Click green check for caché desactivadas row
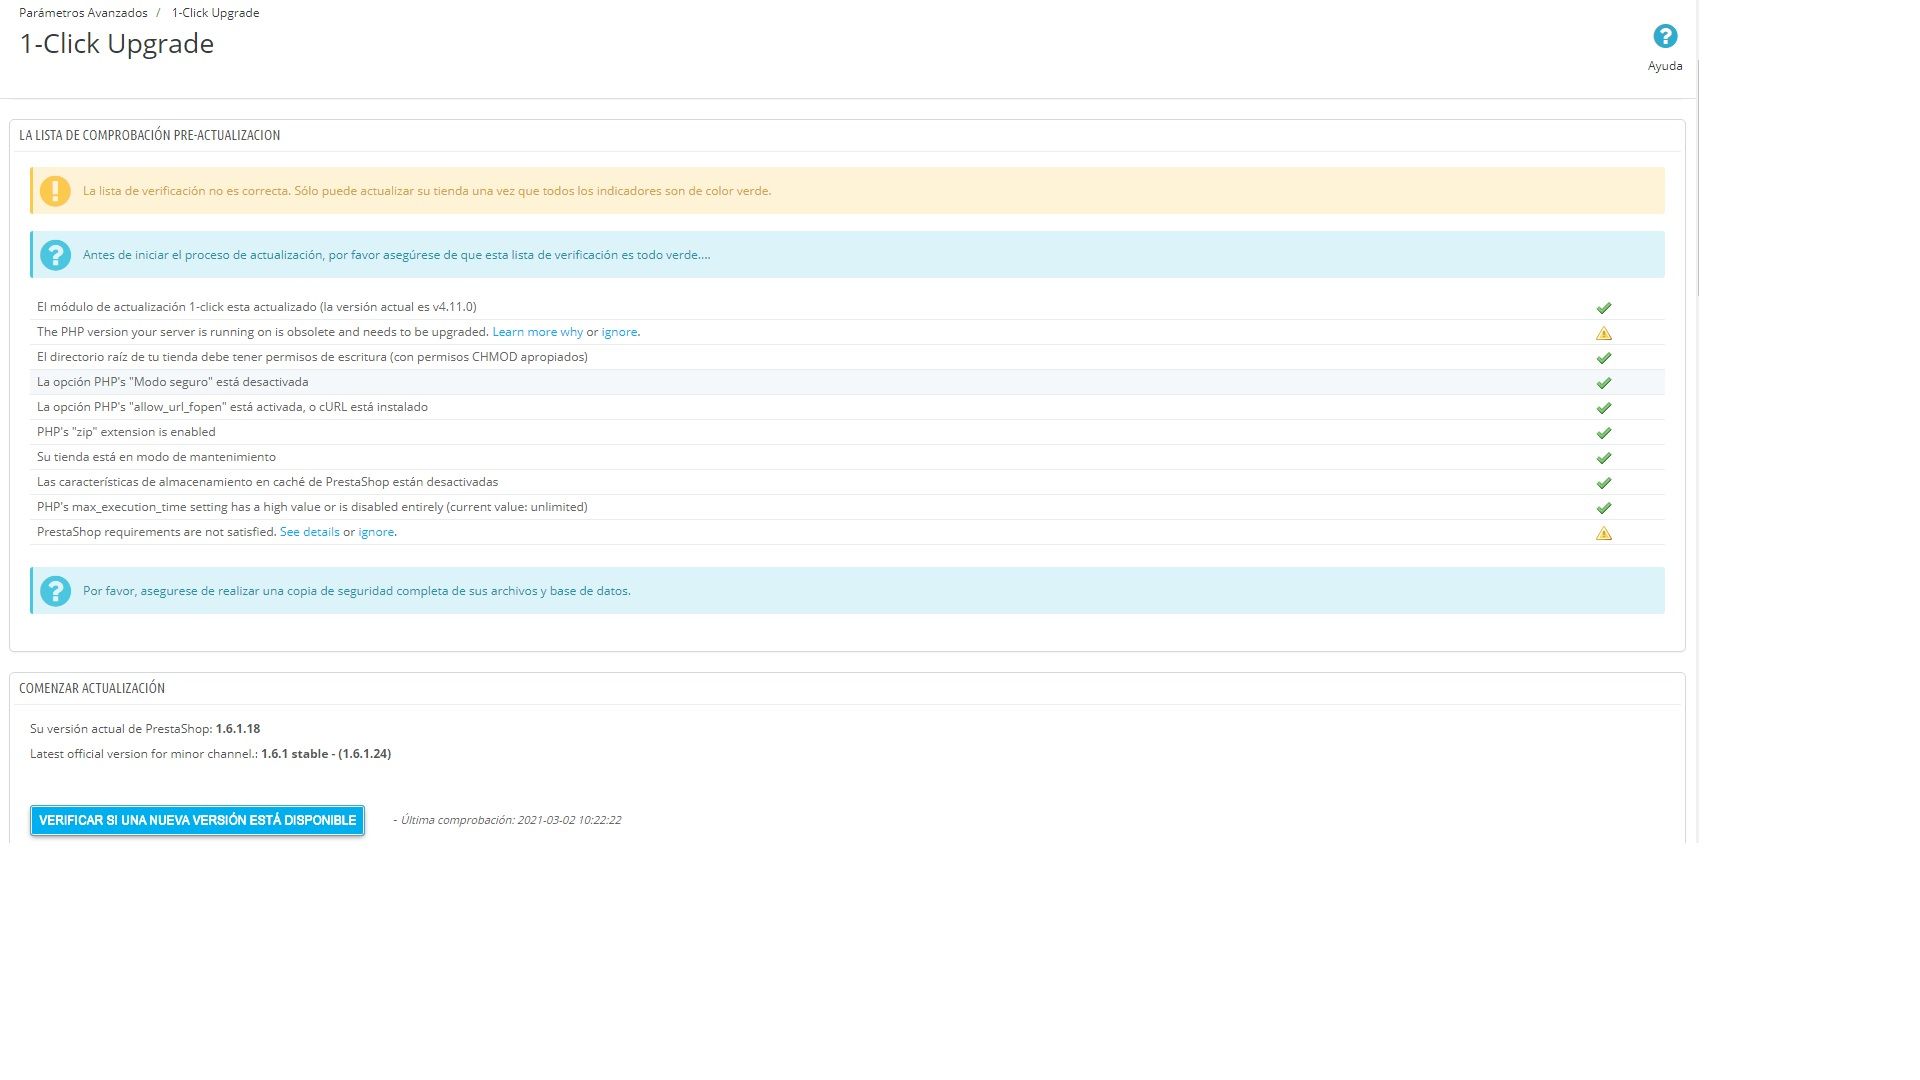 (1604, 483)
